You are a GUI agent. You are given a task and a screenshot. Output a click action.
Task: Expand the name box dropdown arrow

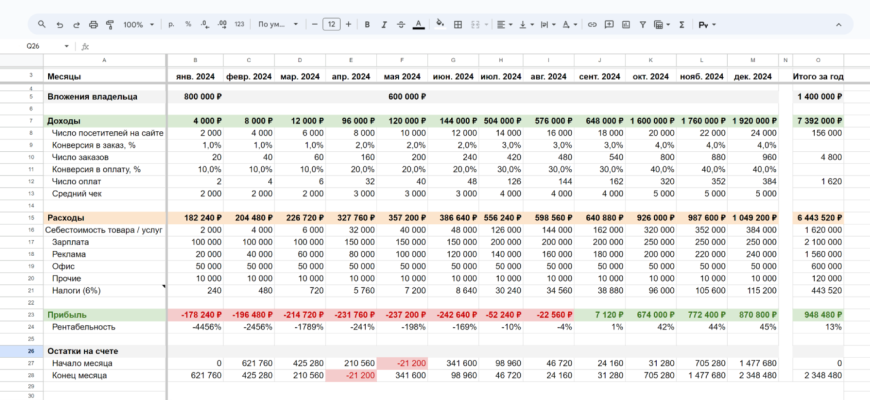(67, 46)
